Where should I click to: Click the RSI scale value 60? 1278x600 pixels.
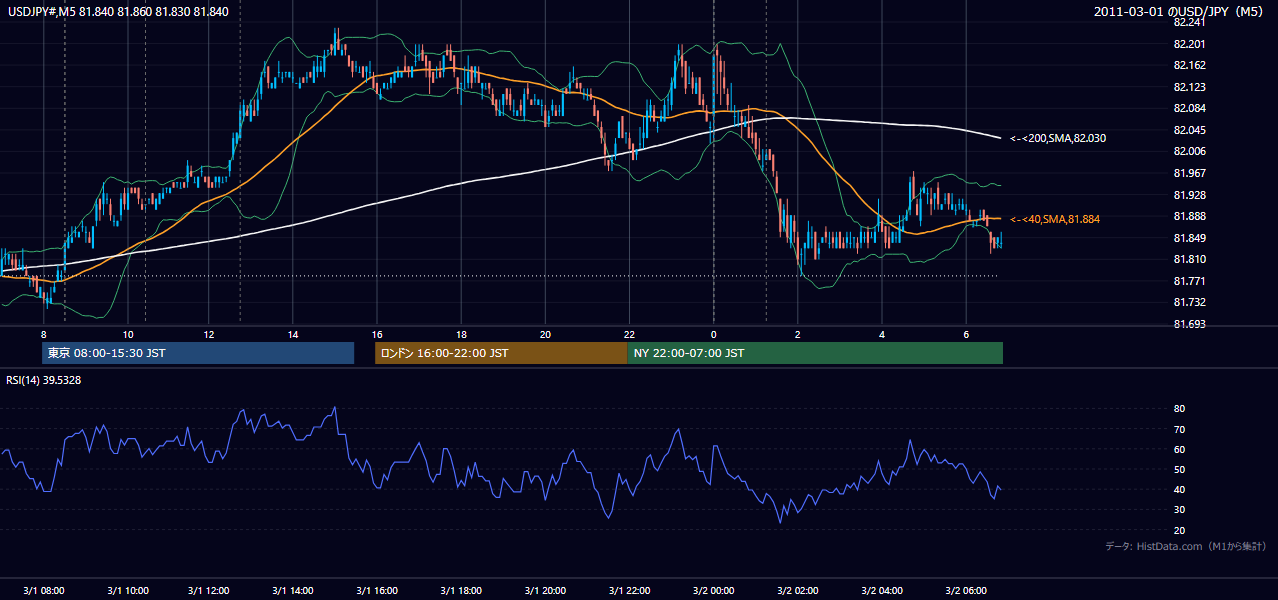(1180, 449)
